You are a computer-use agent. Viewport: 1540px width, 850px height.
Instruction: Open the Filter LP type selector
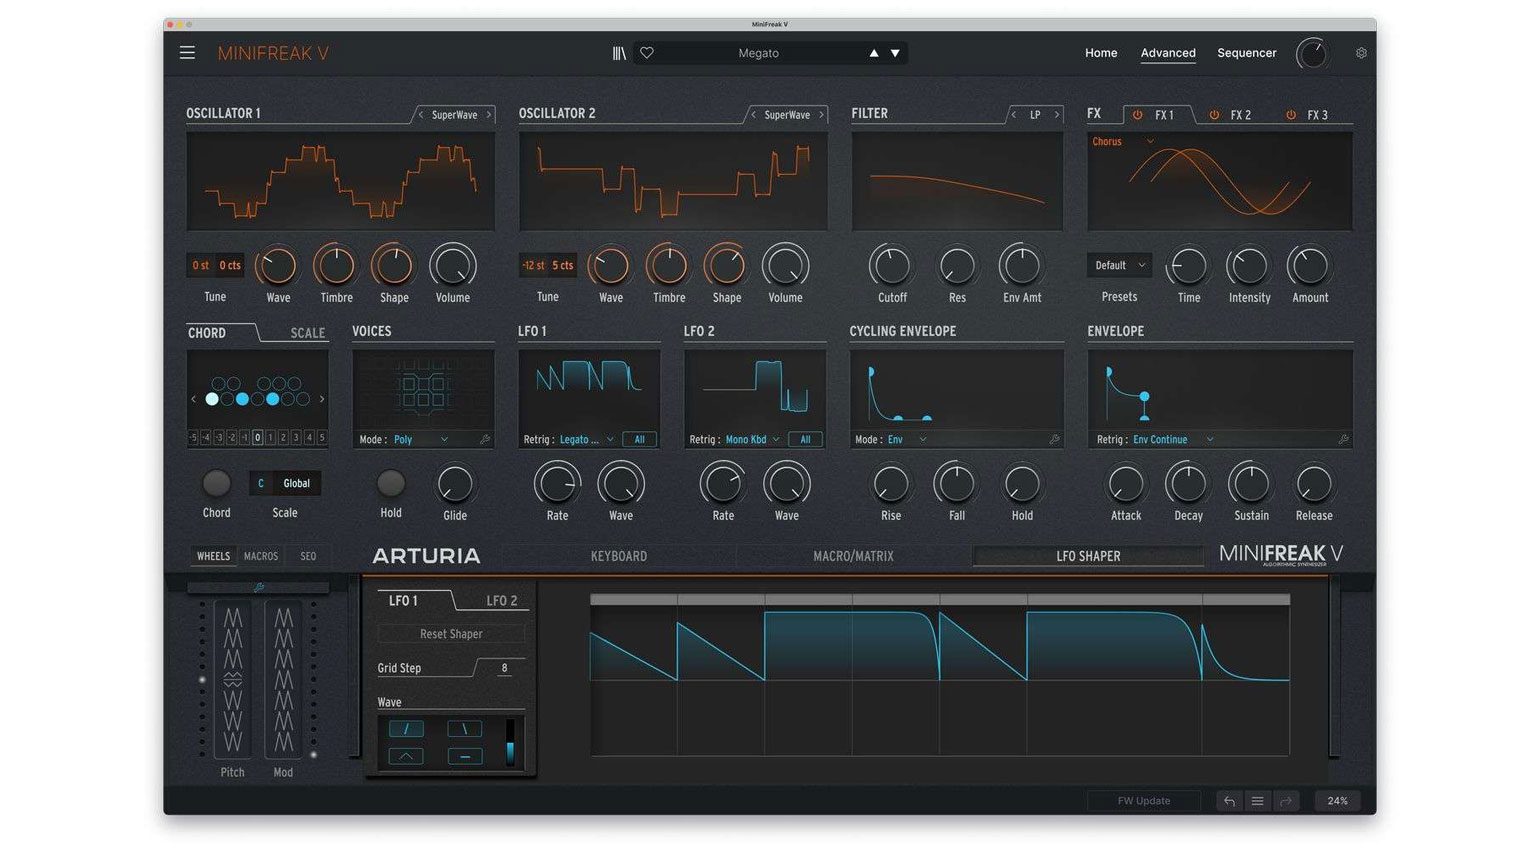pyautogui.click(x=1035, y=114)
